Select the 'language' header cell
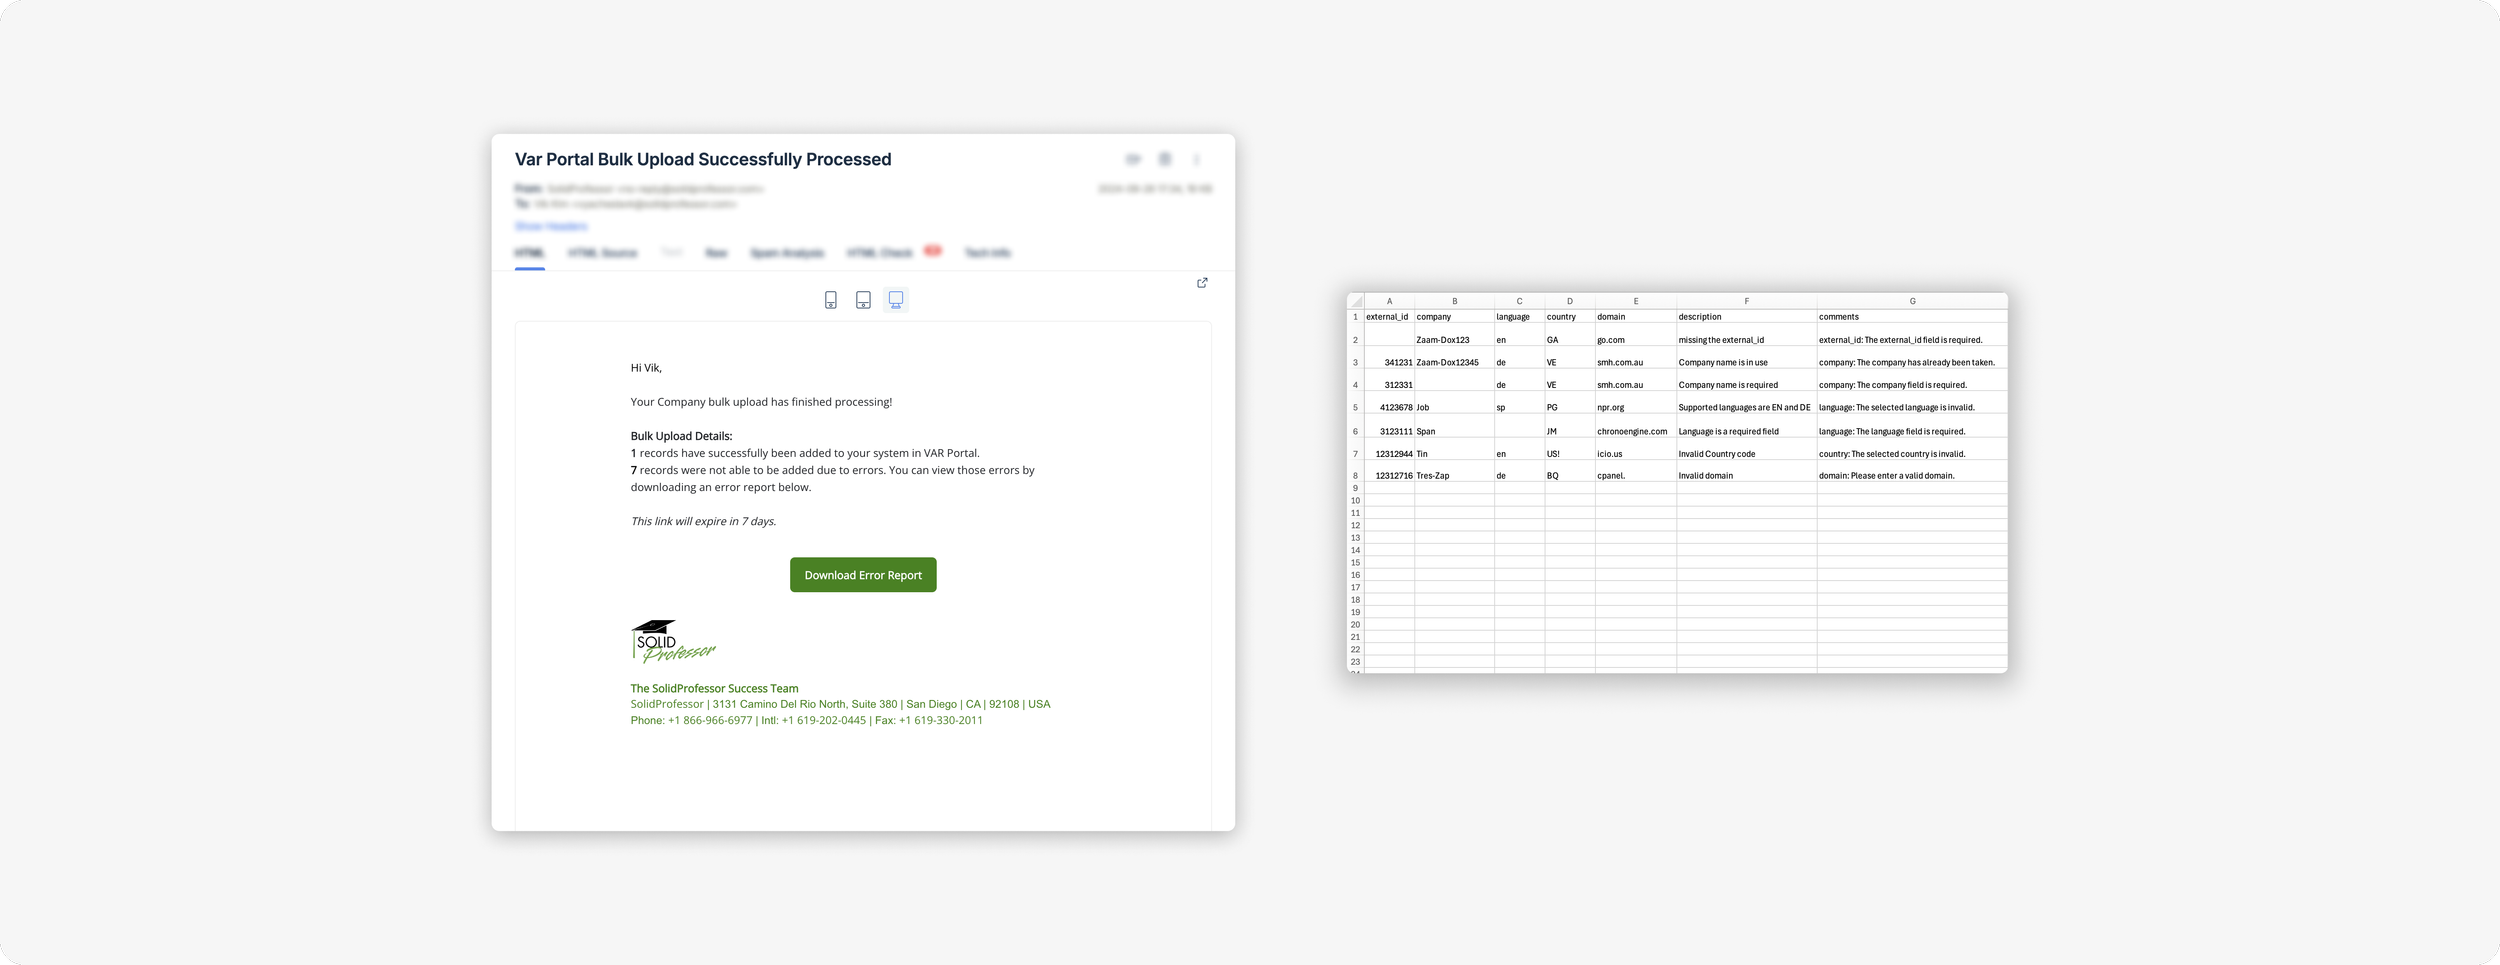Viewport: 2500px width, 965px height. (x=1519, y=317)
